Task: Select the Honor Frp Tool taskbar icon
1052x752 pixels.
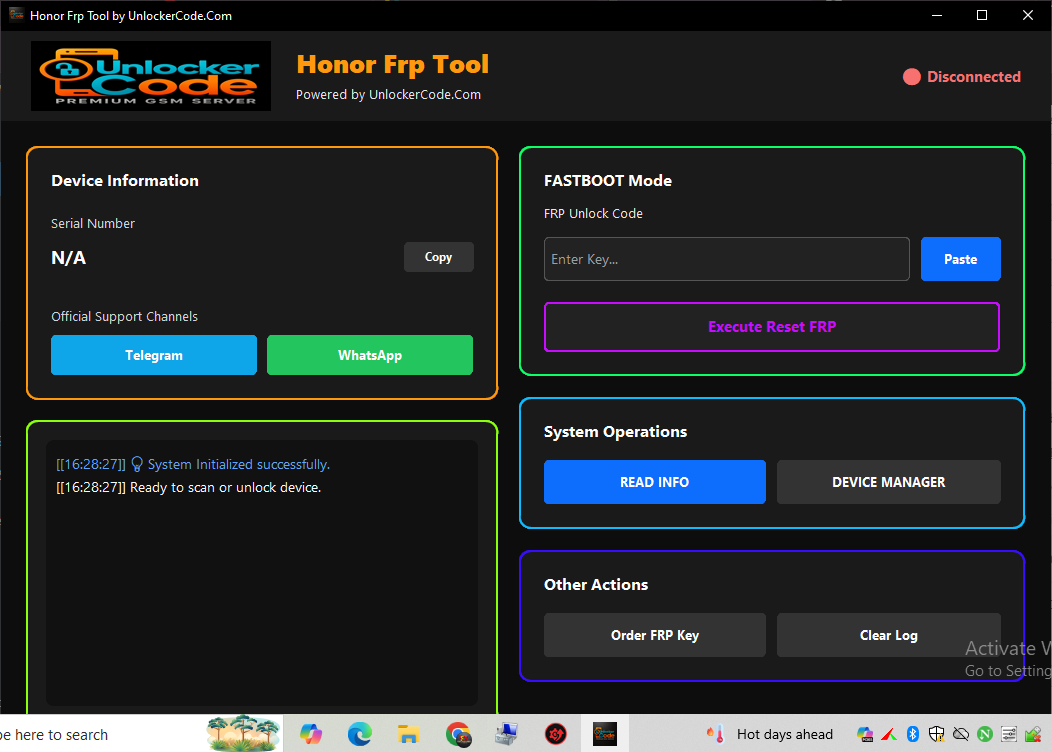Action: [x=604, y=735]
